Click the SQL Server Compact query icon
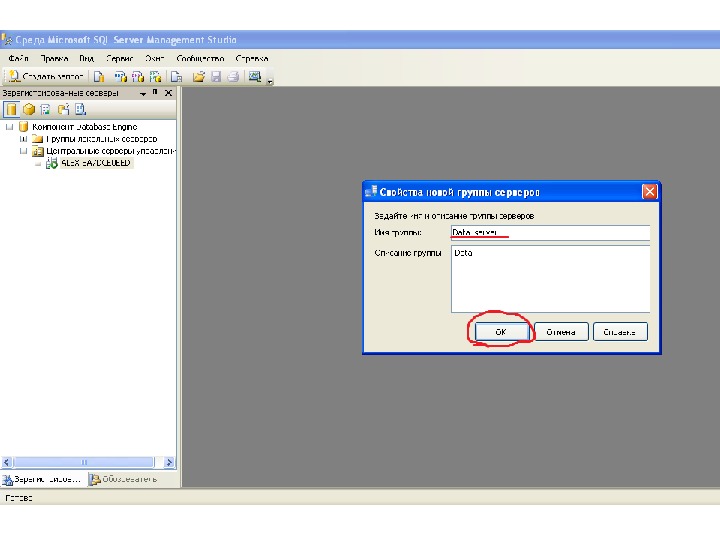This screenshot has width=720, height=540. click(x=176, y=76)
